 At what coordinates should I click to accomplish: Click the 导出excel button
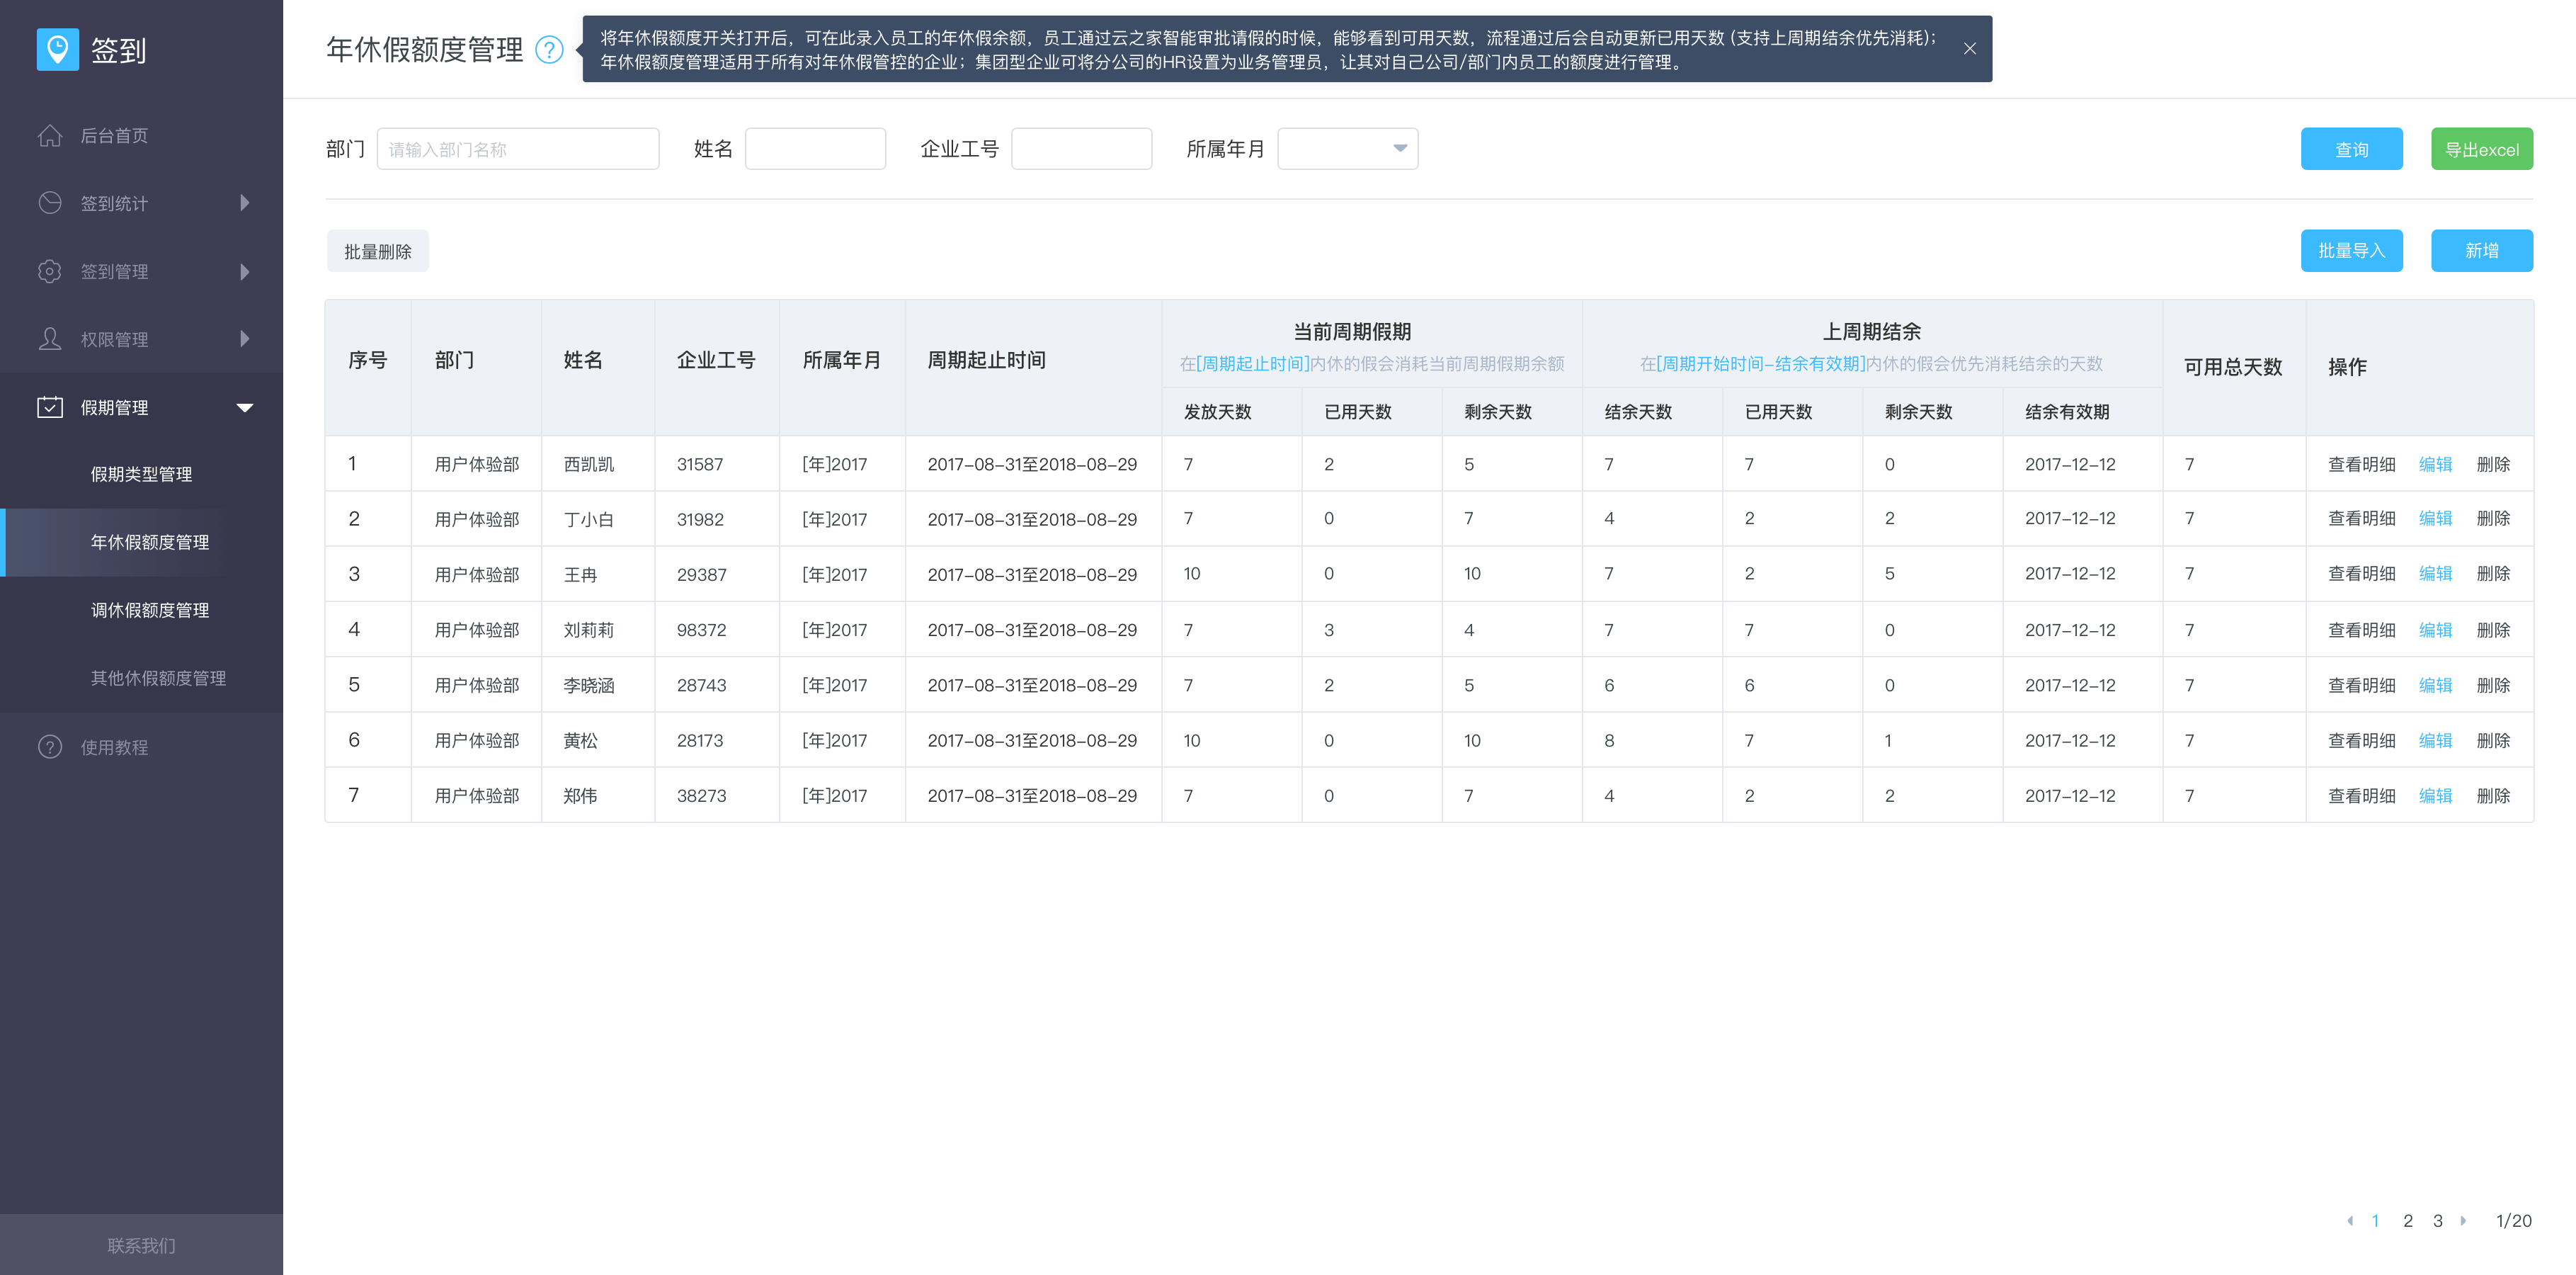click(2481, 149)
